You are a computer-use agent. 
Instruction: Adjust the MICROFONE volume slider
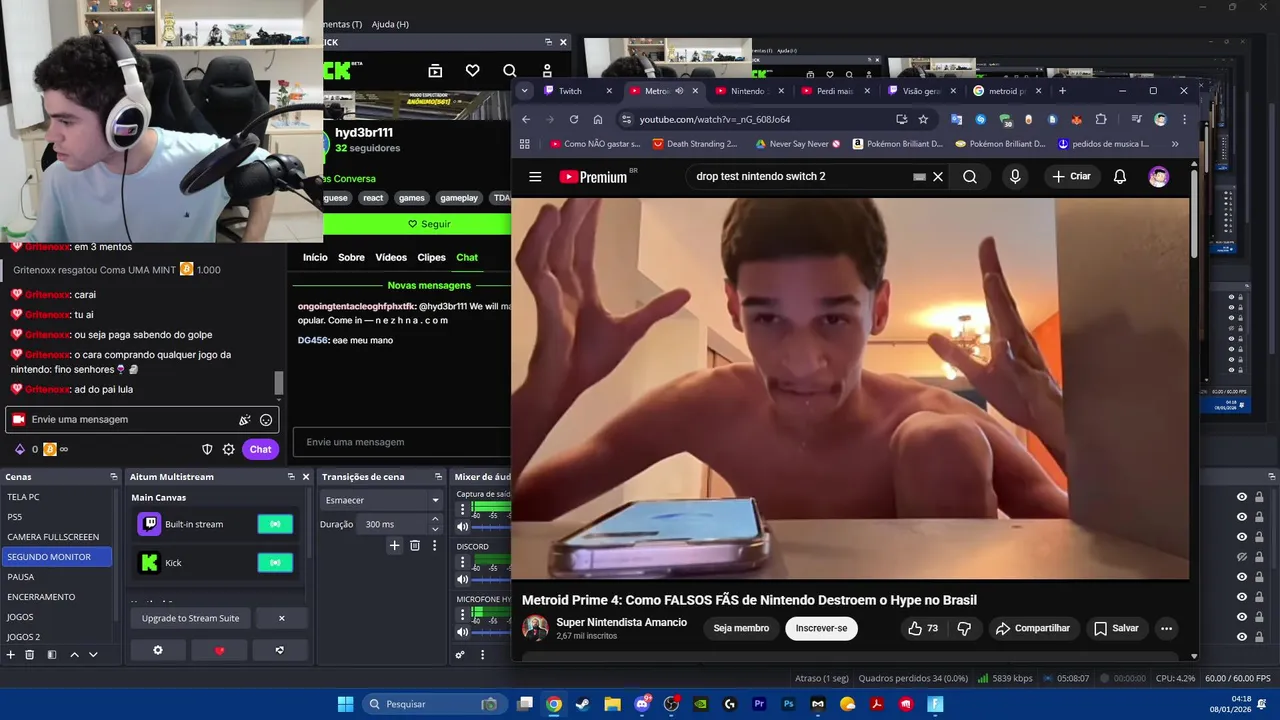click(x=490, y=632)
